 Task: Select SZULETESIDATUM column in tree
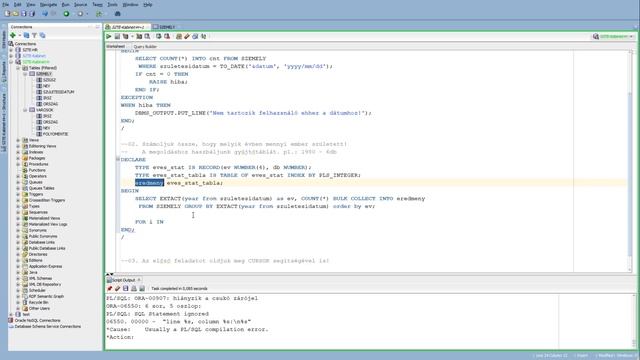click(x=58, y=92)
